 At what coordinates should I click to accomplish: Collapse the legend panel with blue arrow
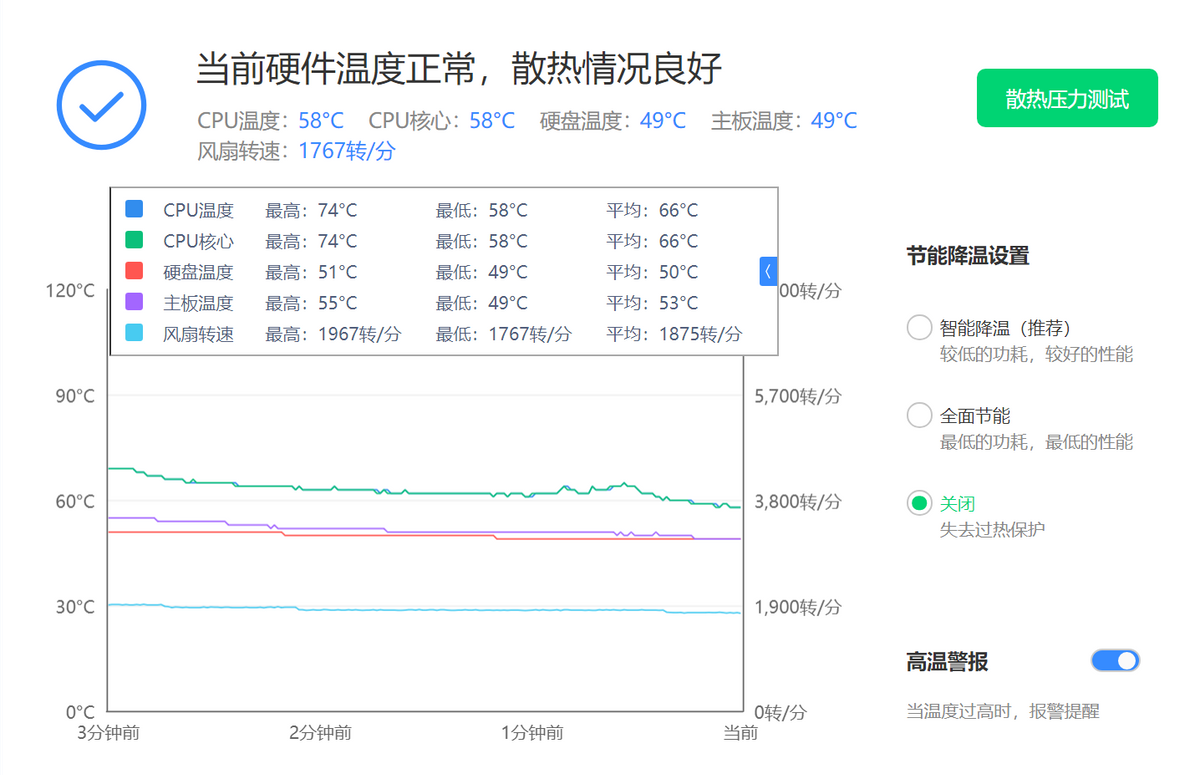[768, 271]
